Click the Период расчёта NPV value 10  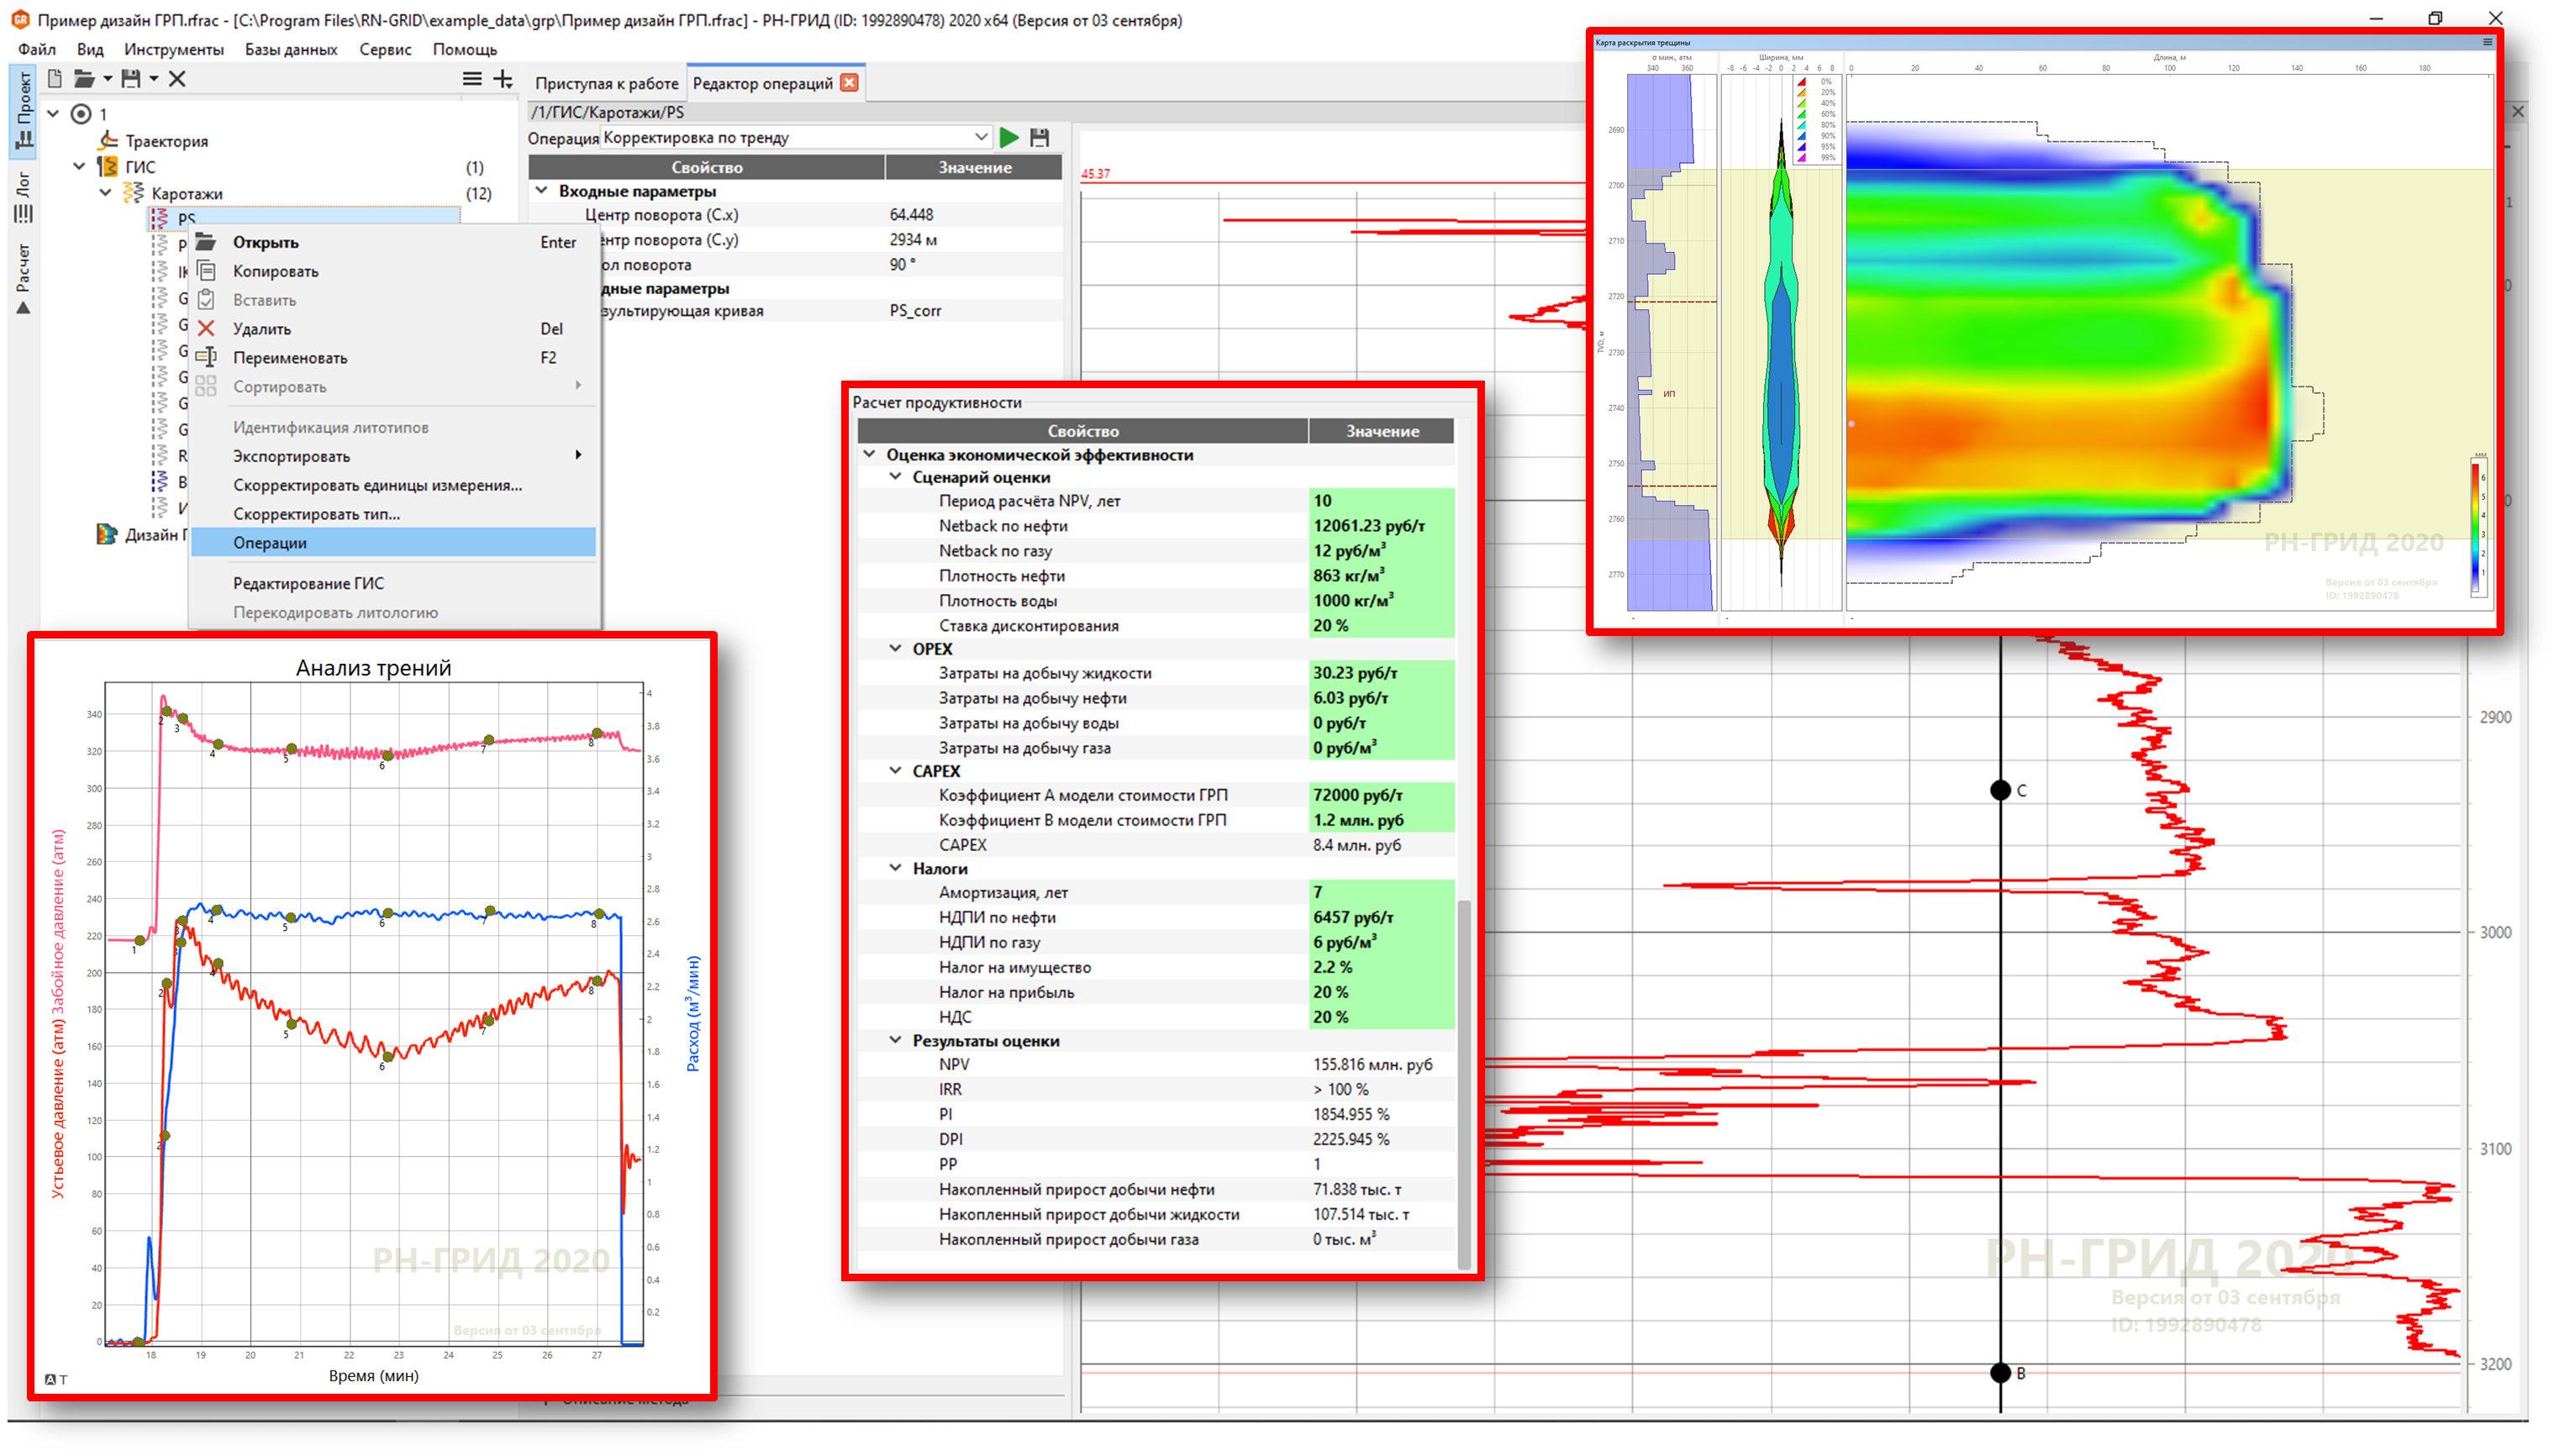1381,500
